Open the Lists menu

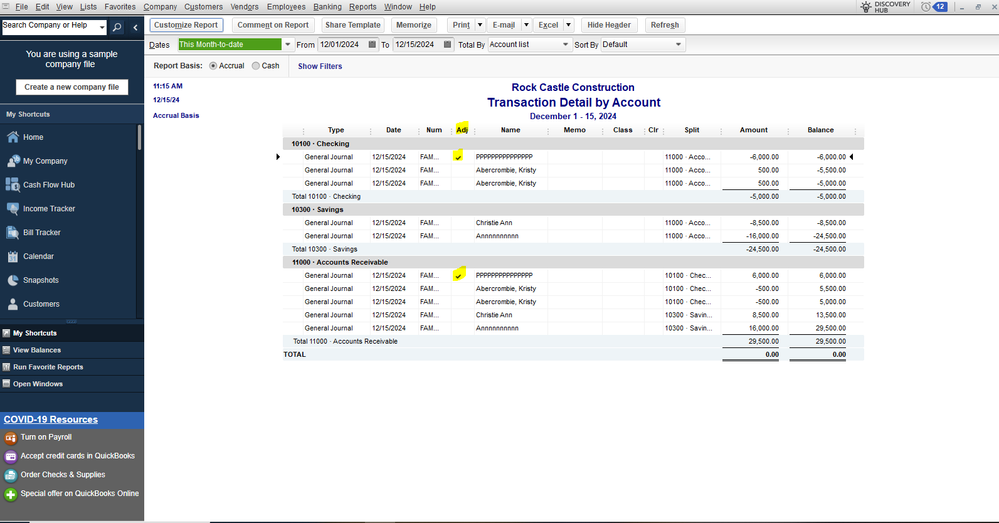pos(89,7)
